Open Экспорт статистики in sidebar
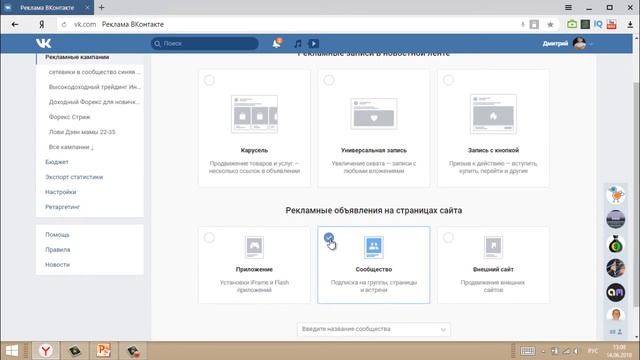 [74, 177]
